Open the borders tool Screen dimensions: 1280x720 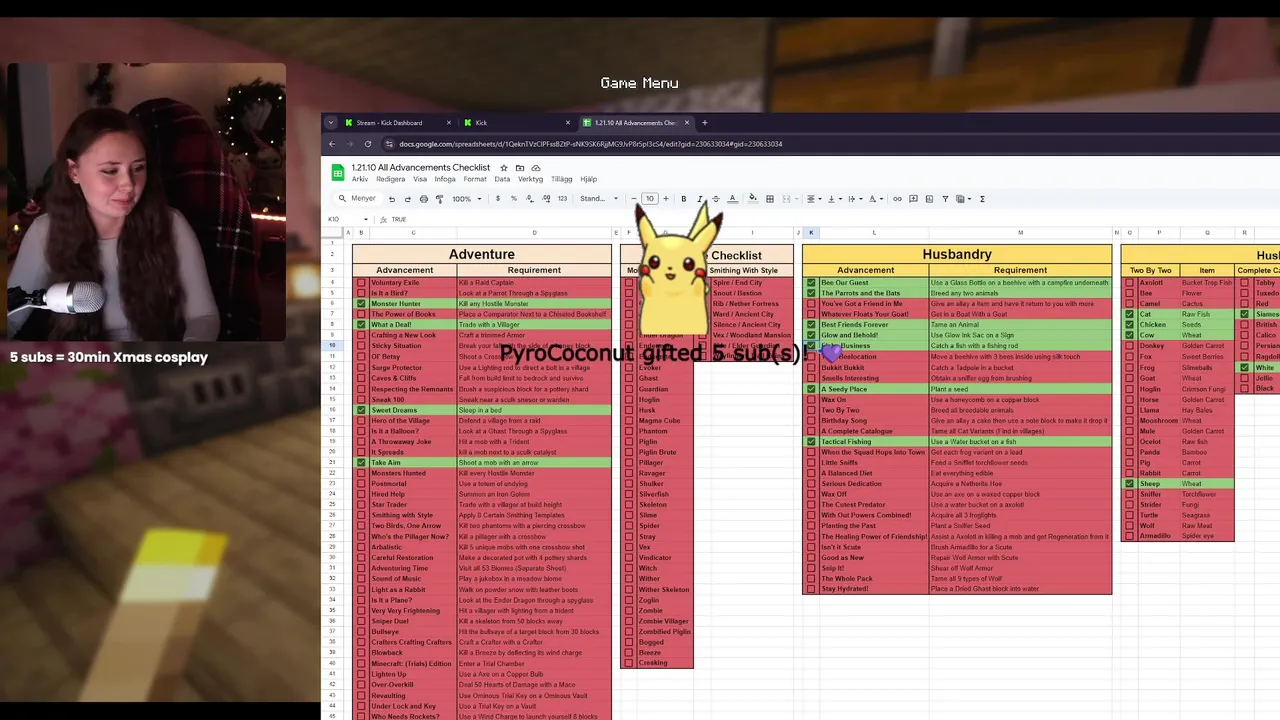(x=770, y=199)
